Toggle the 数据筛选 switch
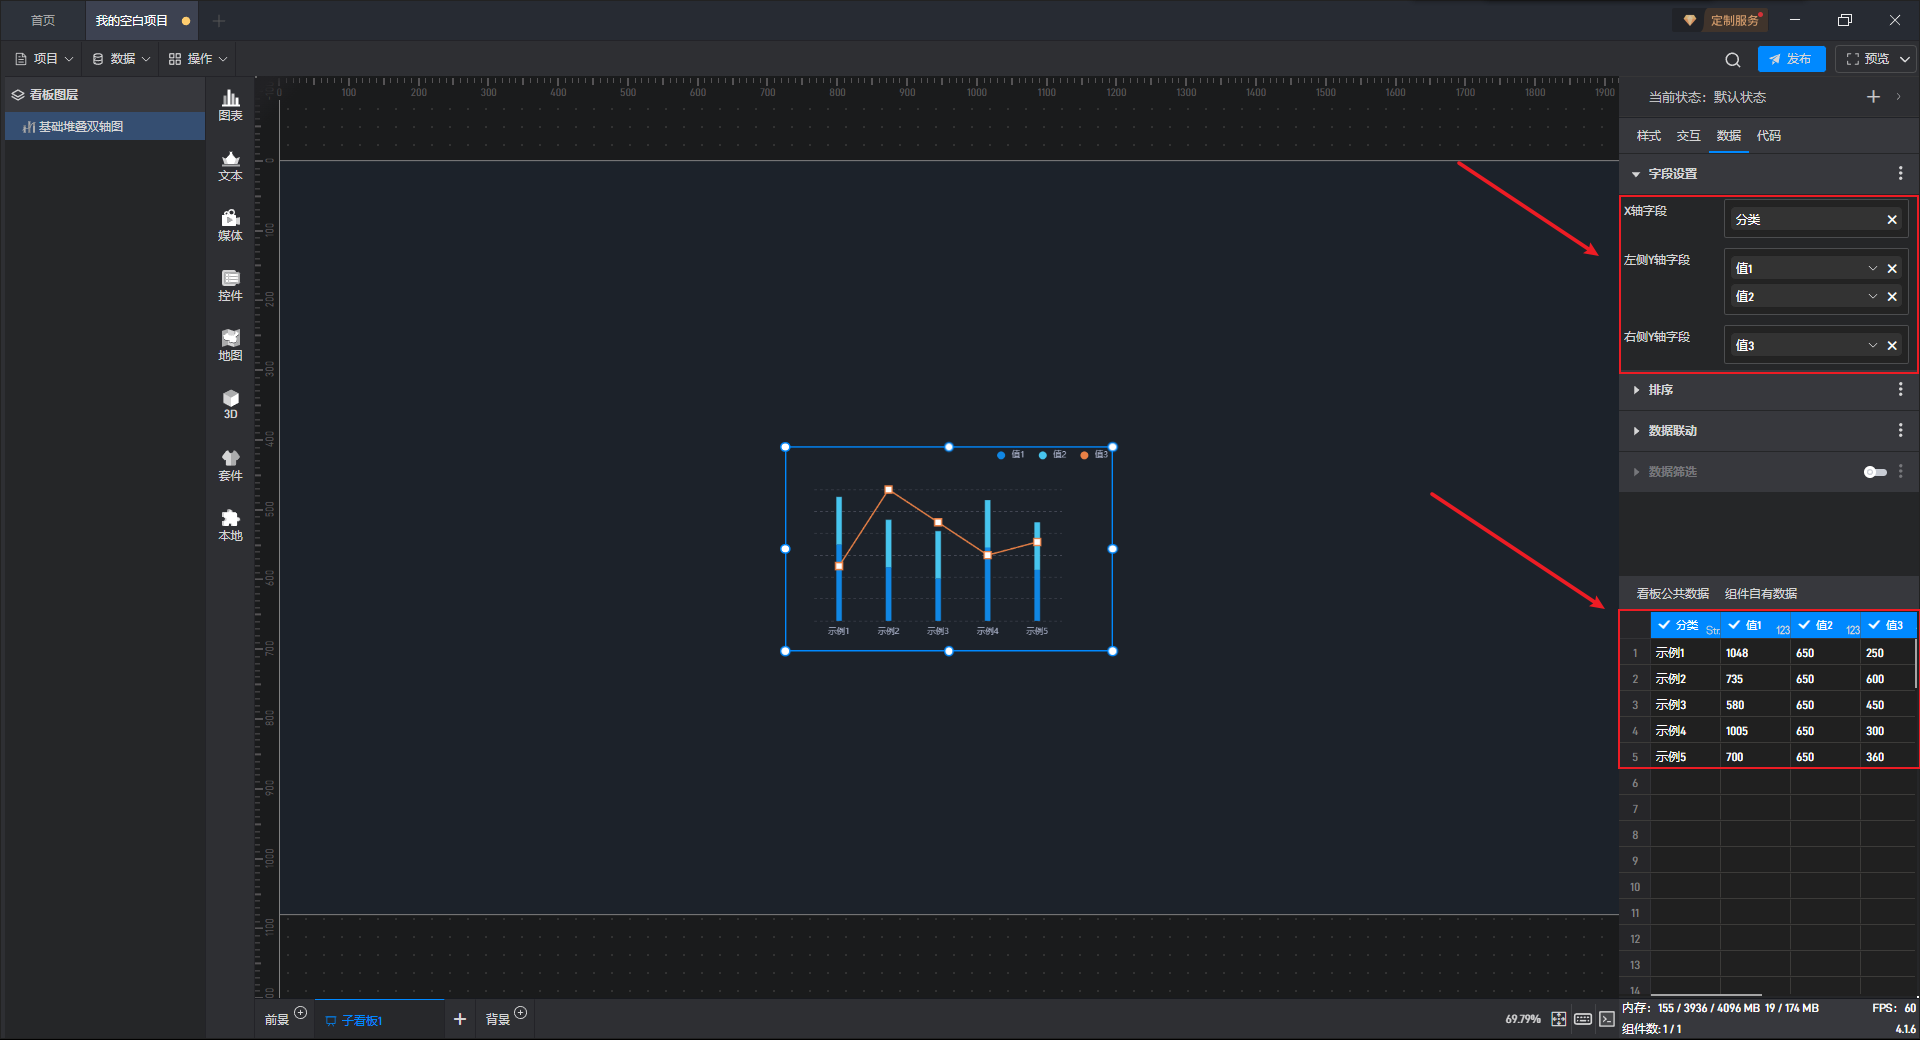The image size is (1920, 1040). pyautogui.click(x=1875, y=472)
